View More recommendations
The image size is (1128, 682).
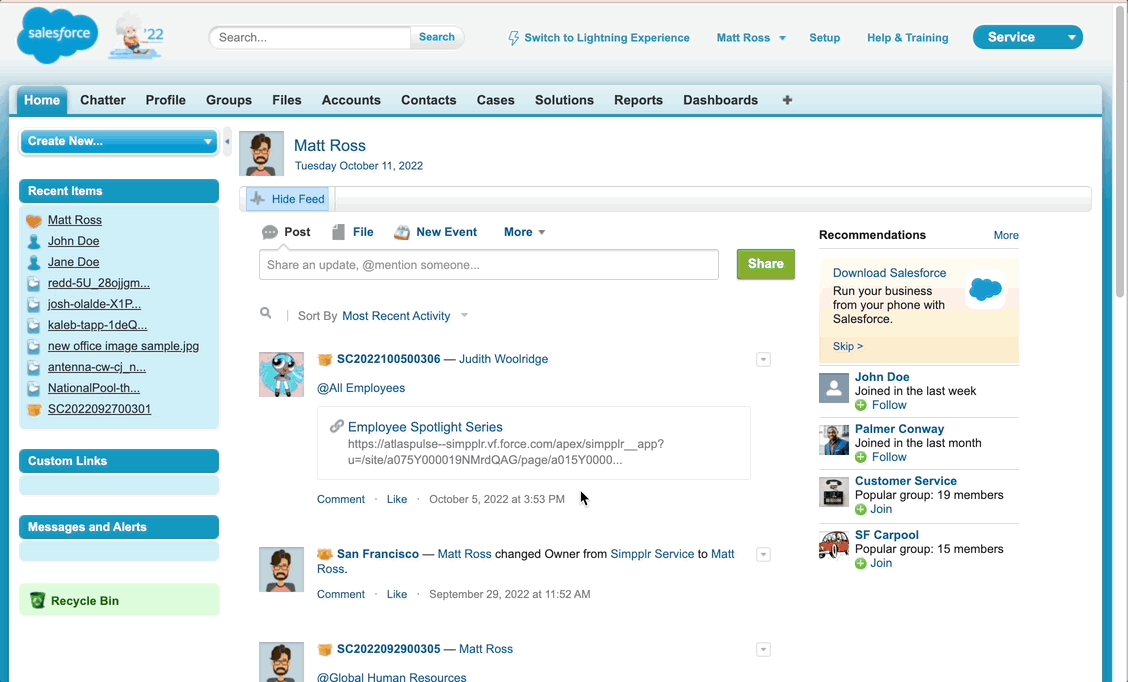pos(1006,235)
